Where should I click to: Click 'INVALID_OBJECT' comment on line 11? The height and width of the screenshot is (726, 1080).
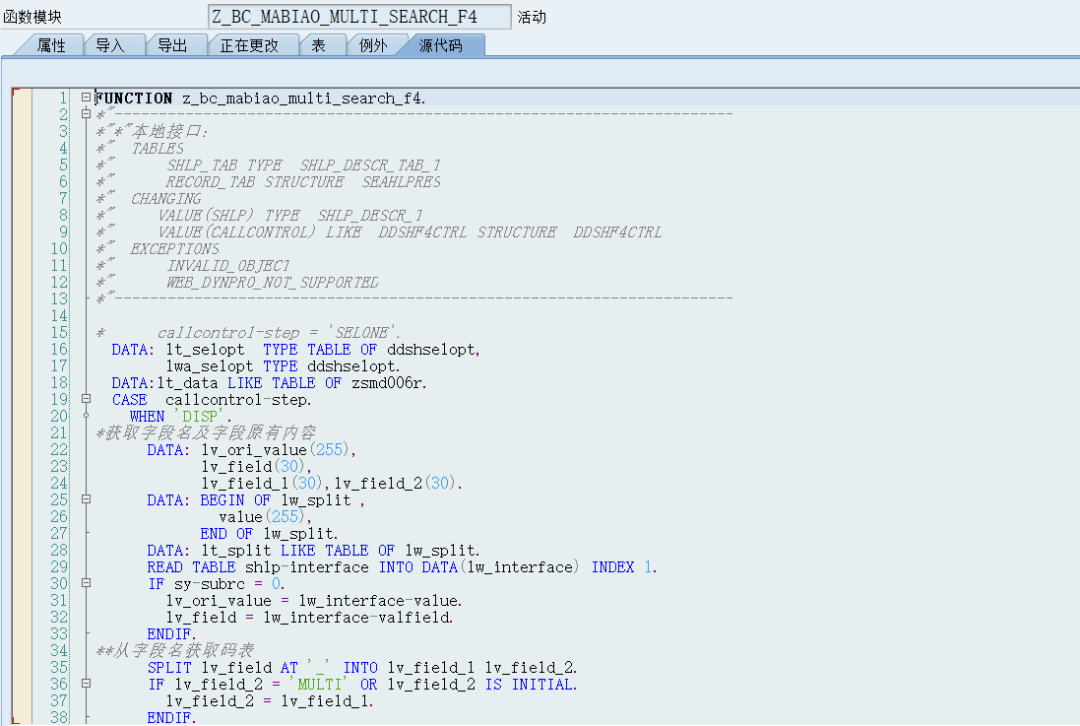click(x=228, y=266)
